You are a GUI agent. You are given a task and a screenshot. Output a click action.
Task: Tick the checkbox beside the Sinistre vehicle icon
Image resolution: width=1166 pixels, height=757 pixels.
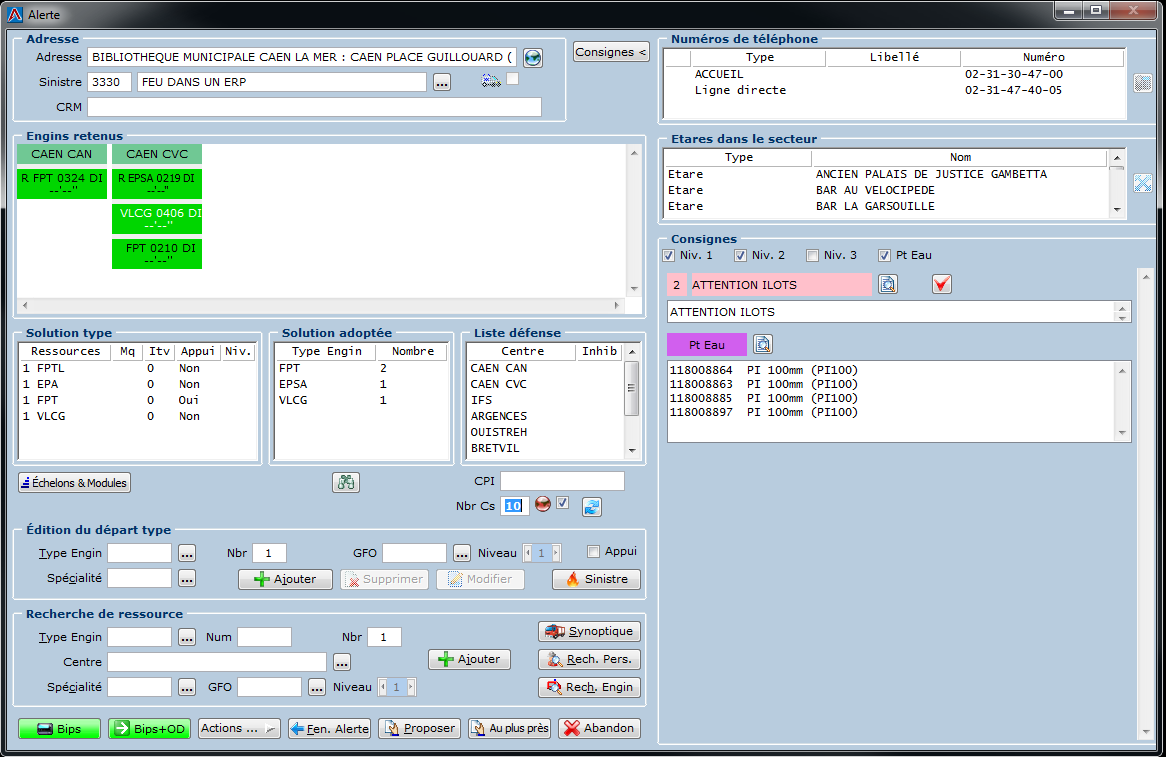coord(512,79)
